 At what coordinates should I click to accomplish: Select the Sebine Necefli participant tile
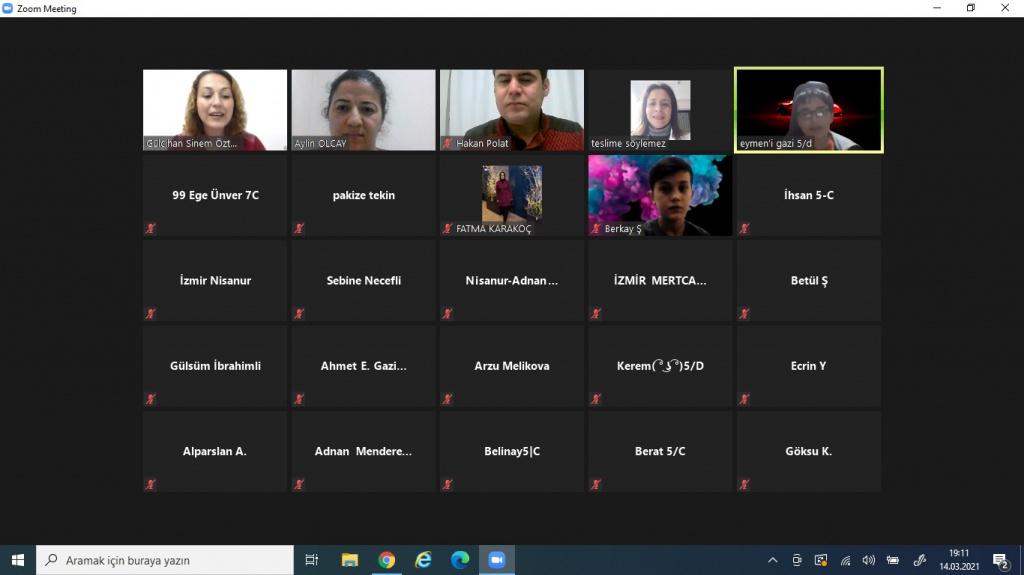363,280
